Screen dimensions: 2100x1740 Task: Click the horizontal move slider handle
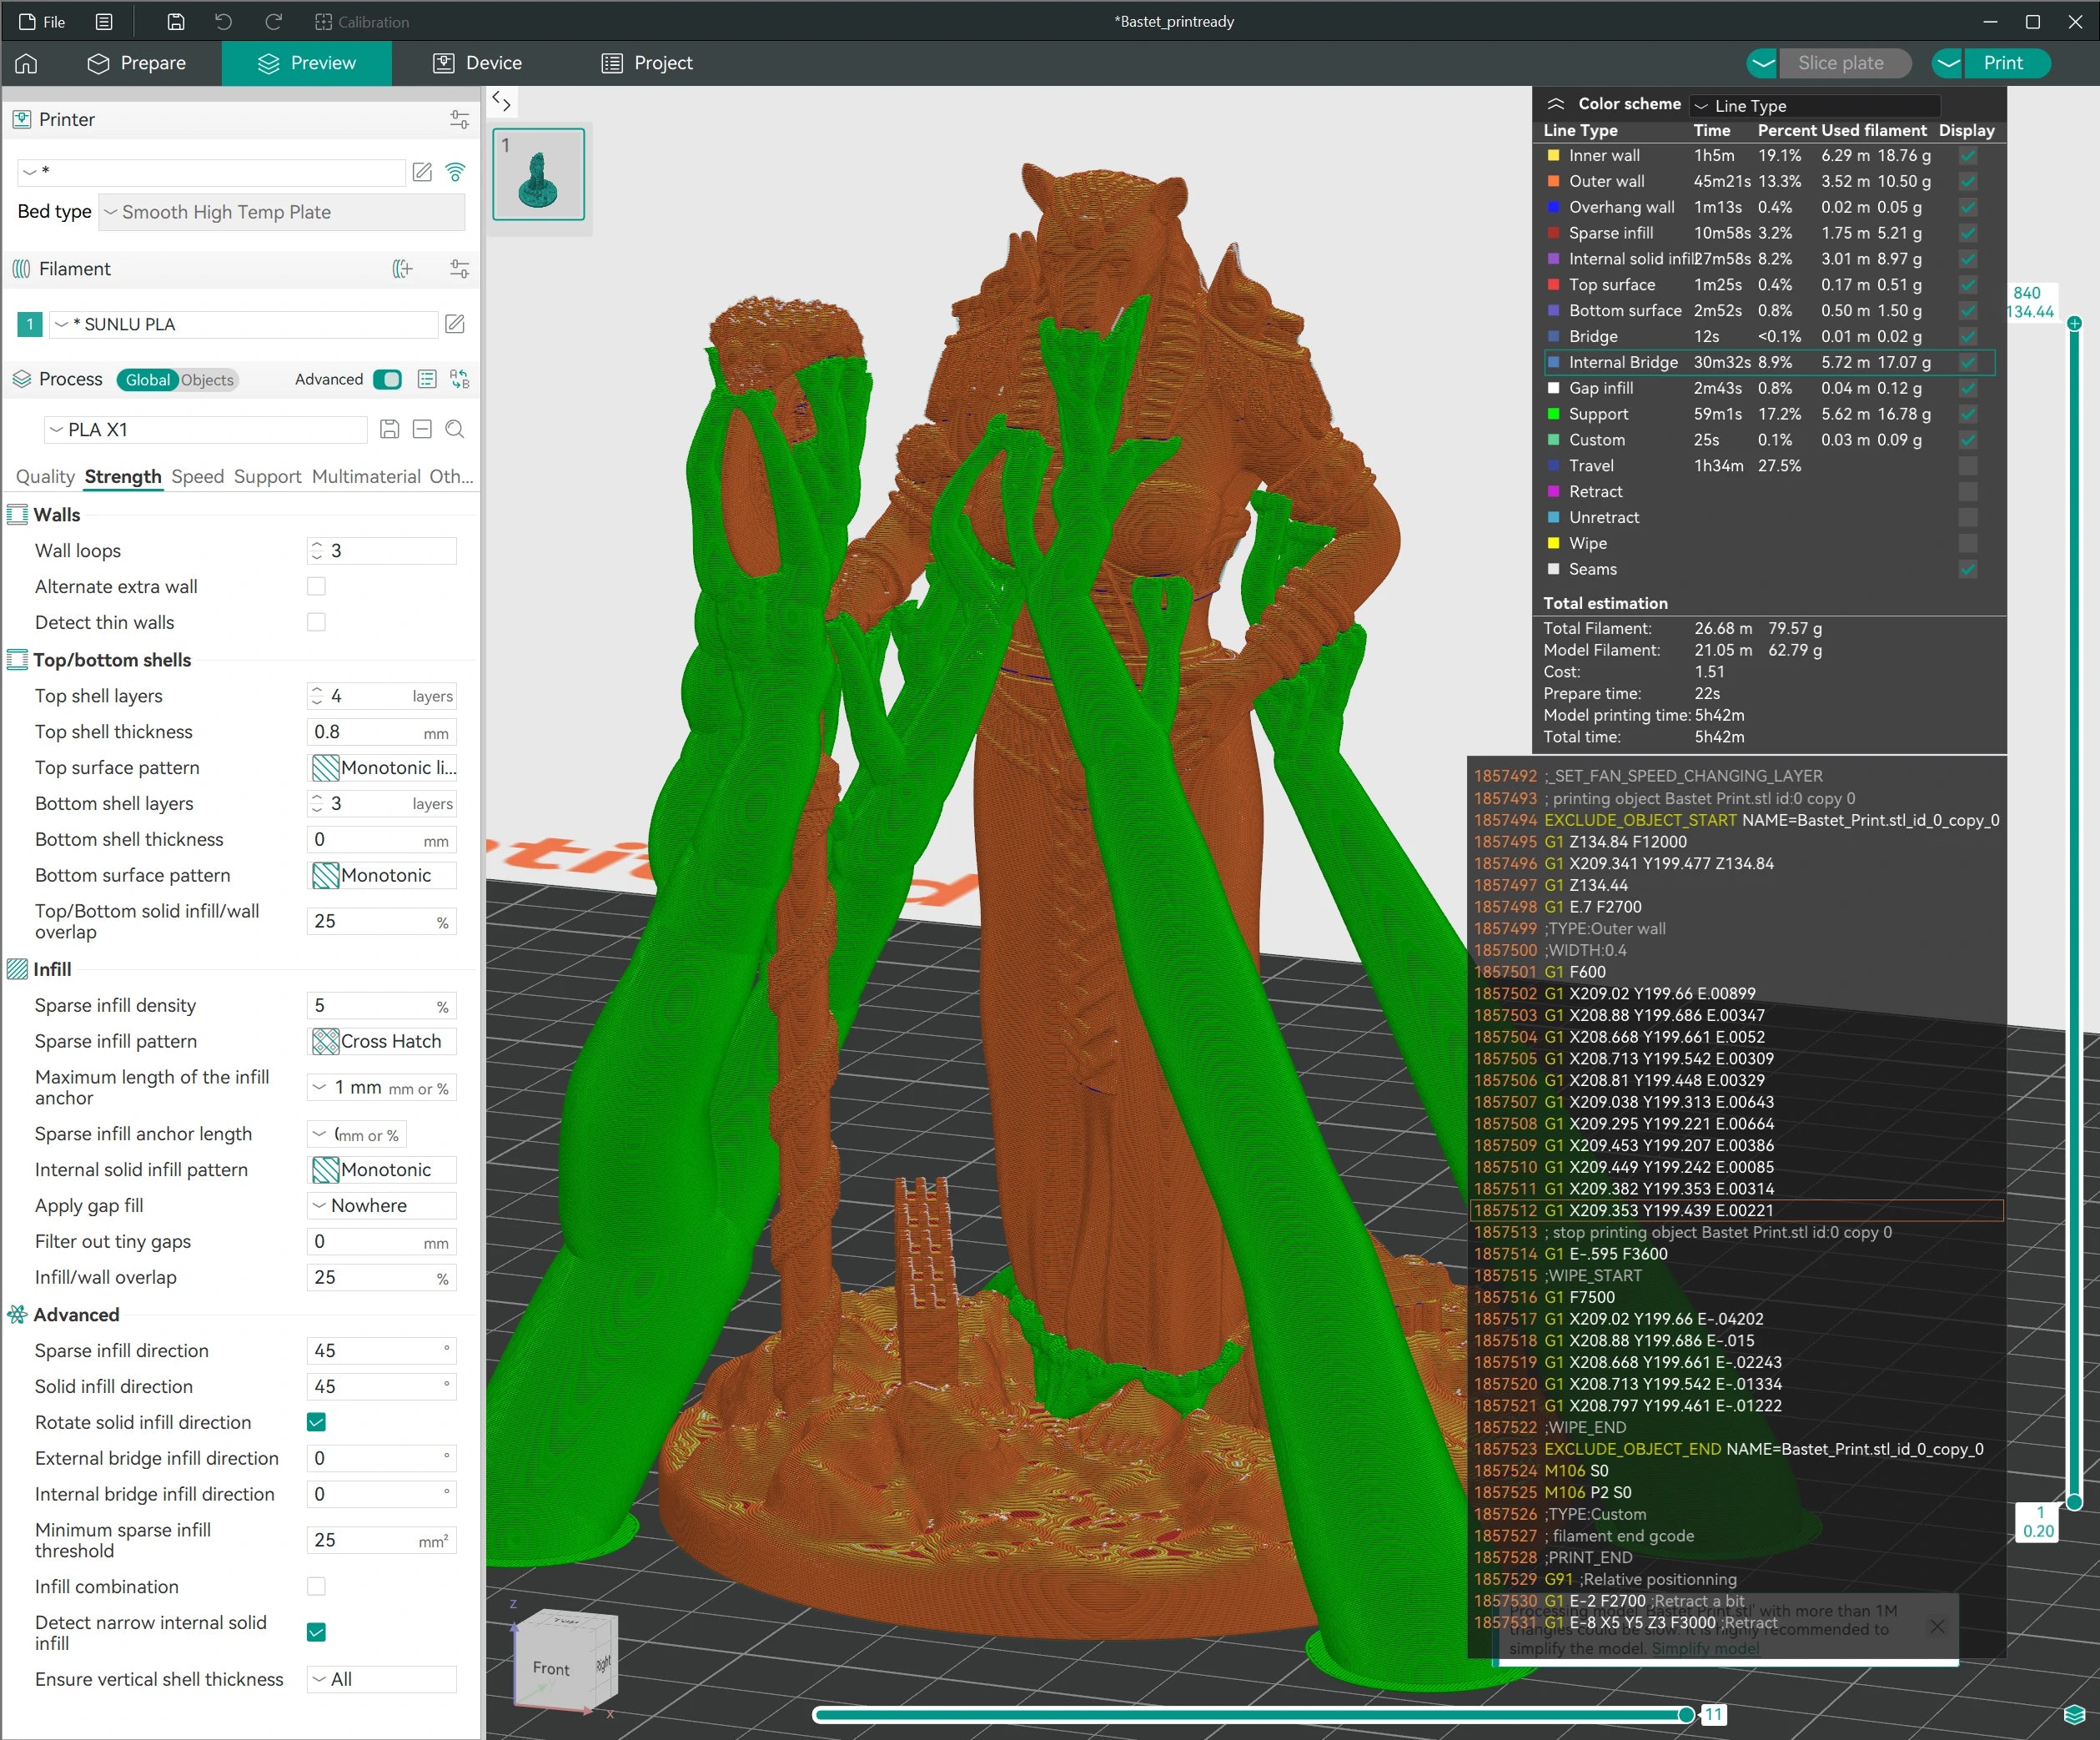click(x=1686, y=1715)
